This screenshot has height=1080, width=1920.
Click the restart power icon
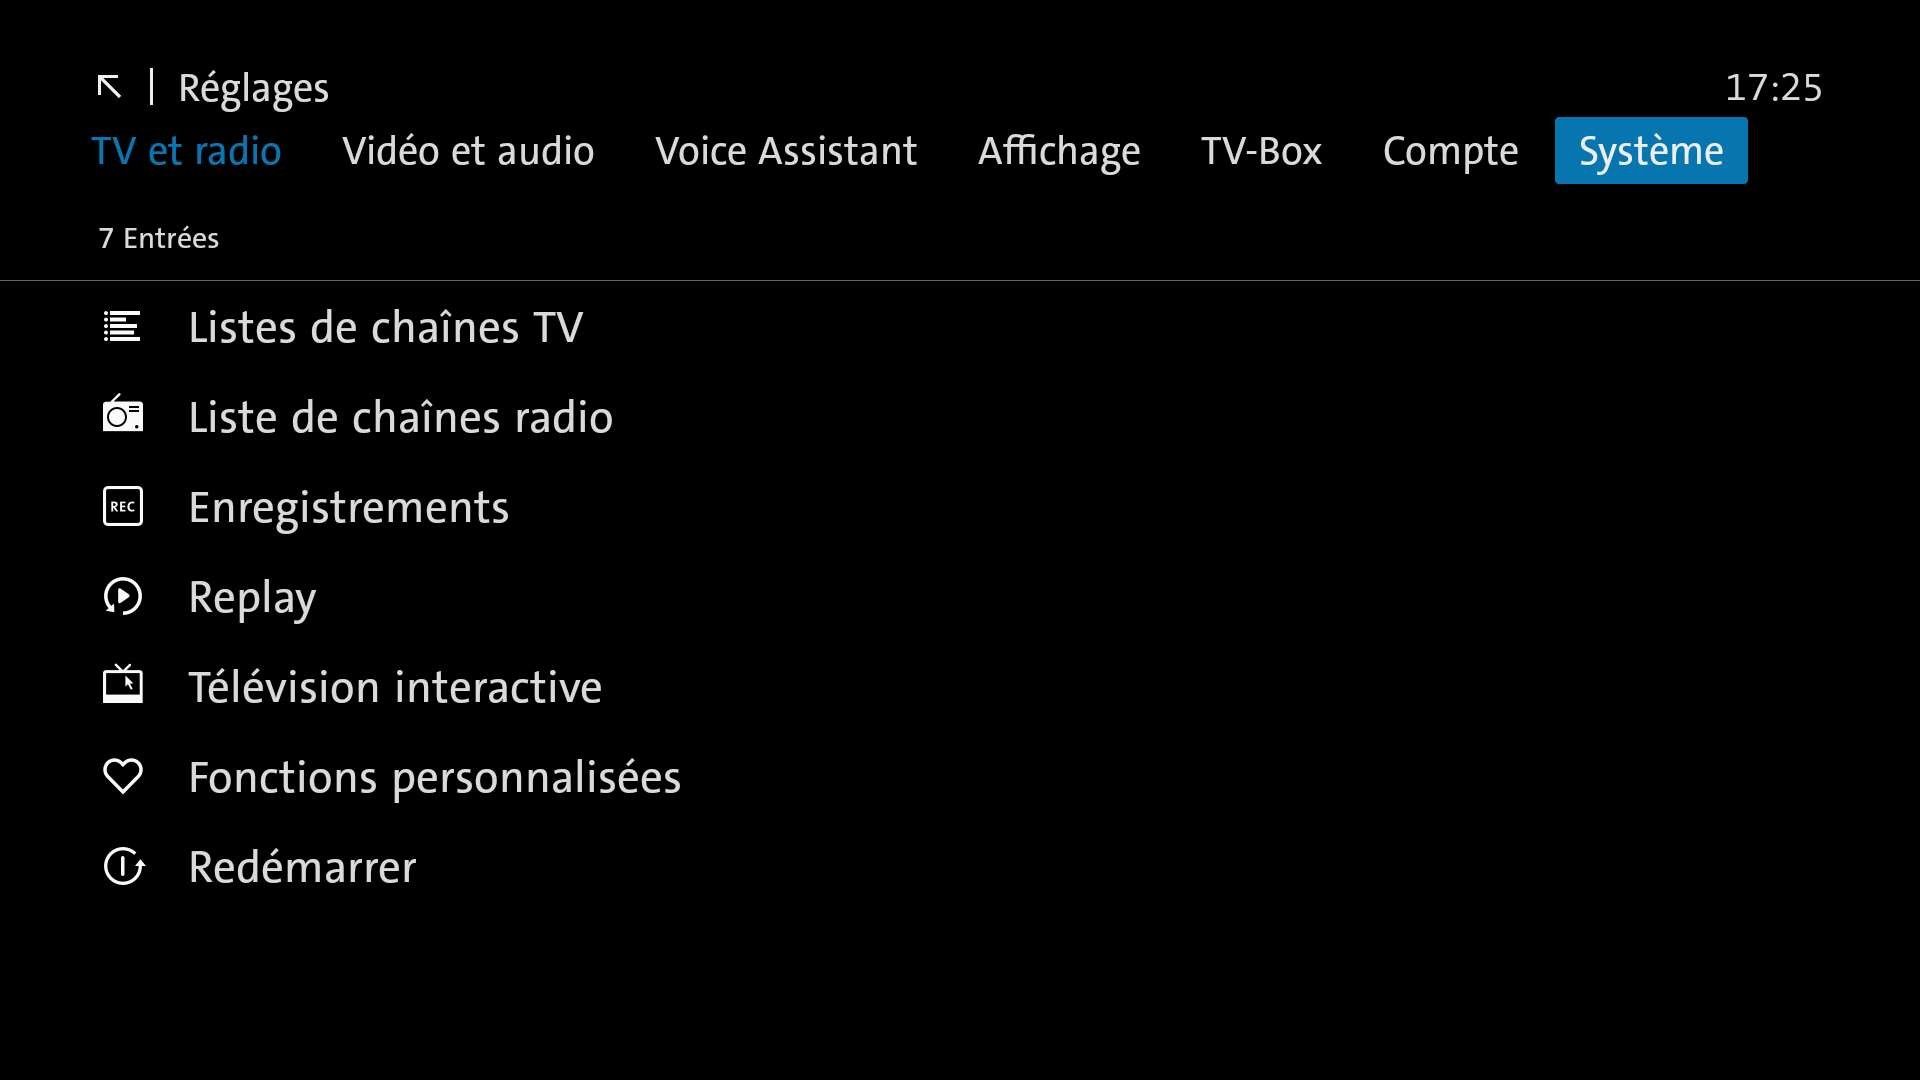click(x=124, y=867)
